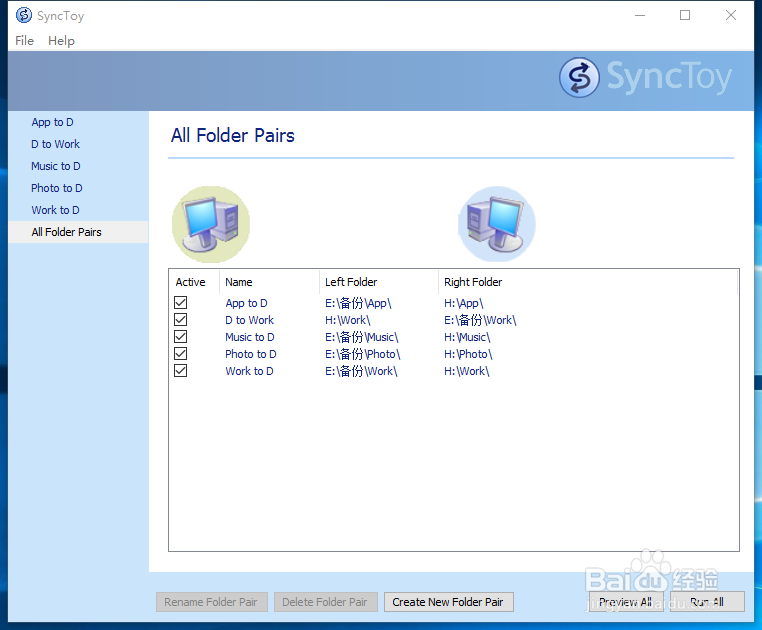Open the Help menu
This screenshot has width=762, height=630.
(61, 41)
